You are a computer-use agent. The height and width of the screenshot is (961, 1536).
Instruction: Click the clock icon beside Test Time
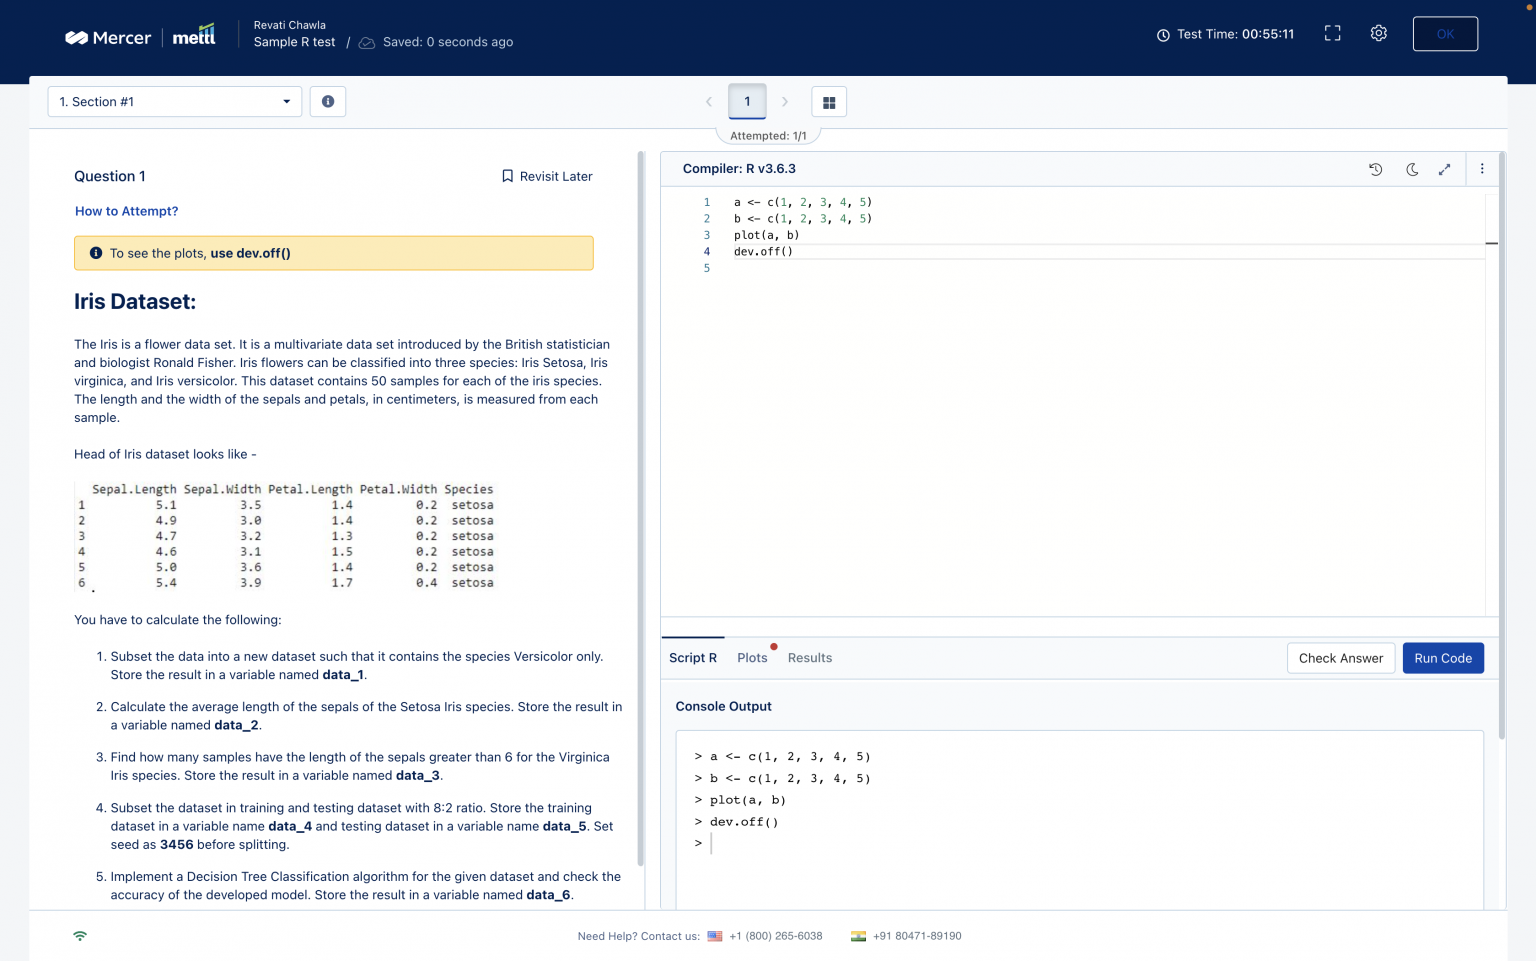1162,33
